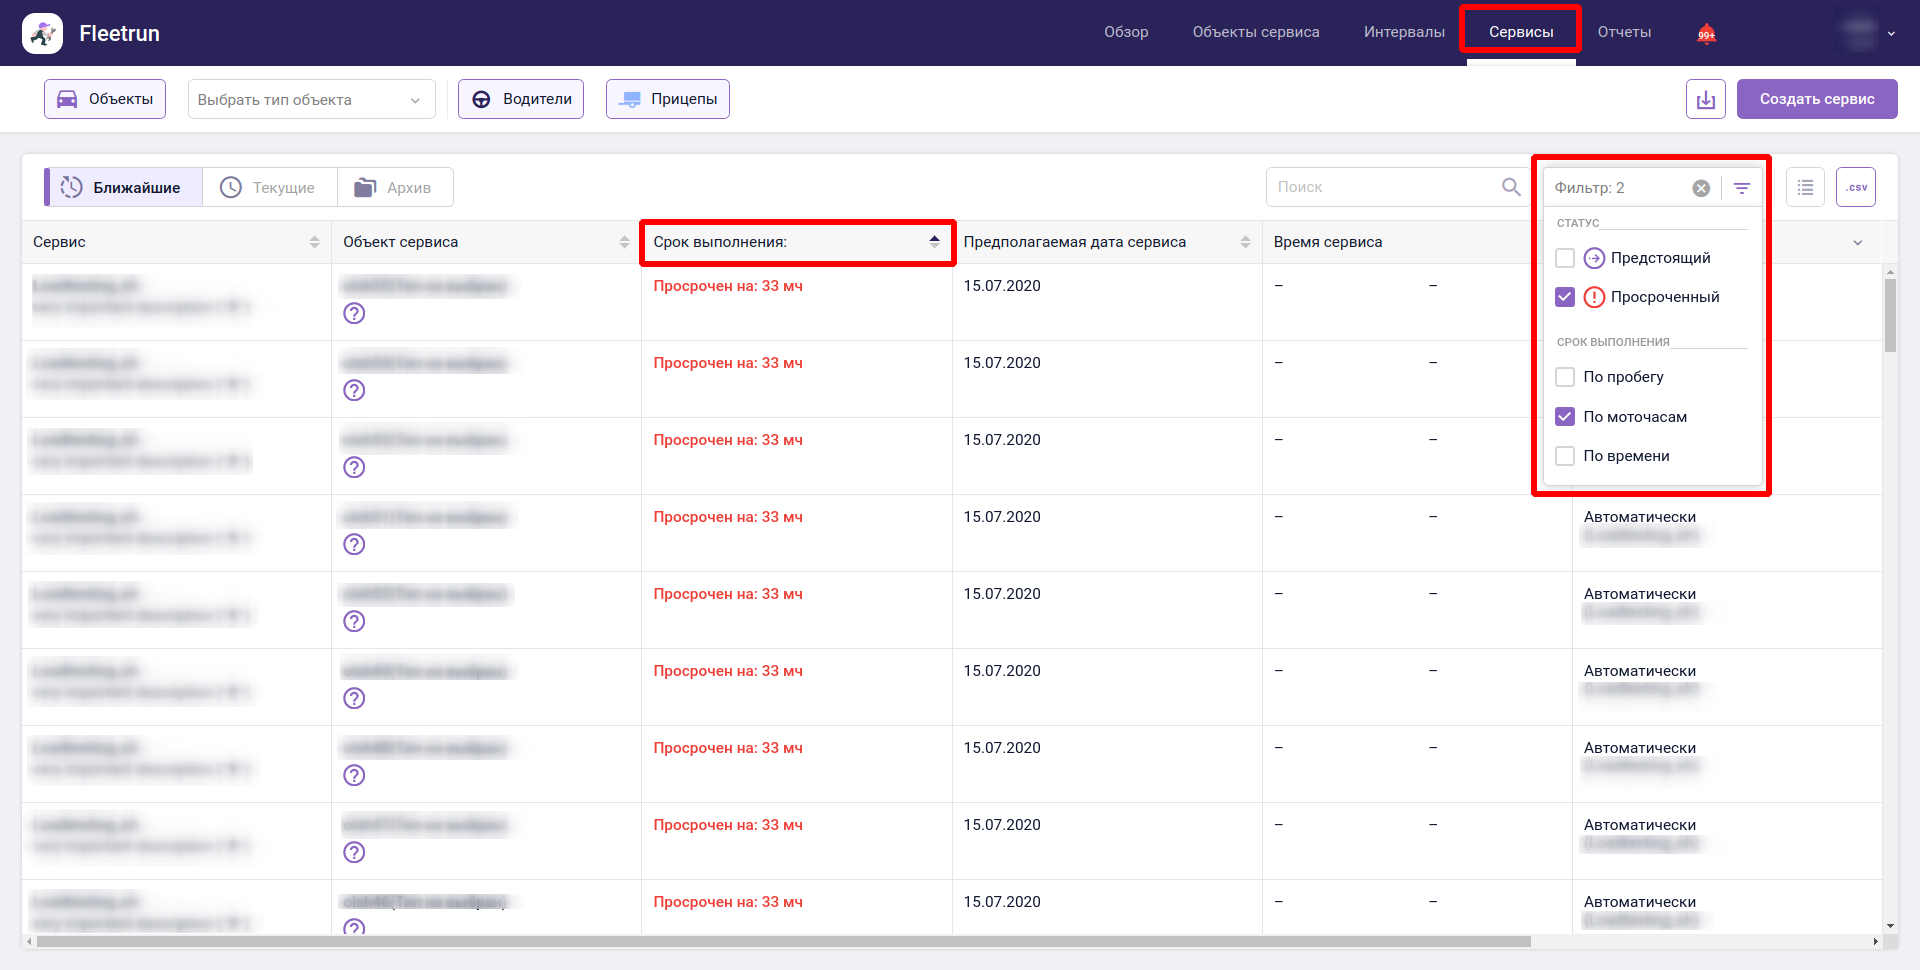
Task: Click the question mark icon in first row
Action: [x=354, y=313]
